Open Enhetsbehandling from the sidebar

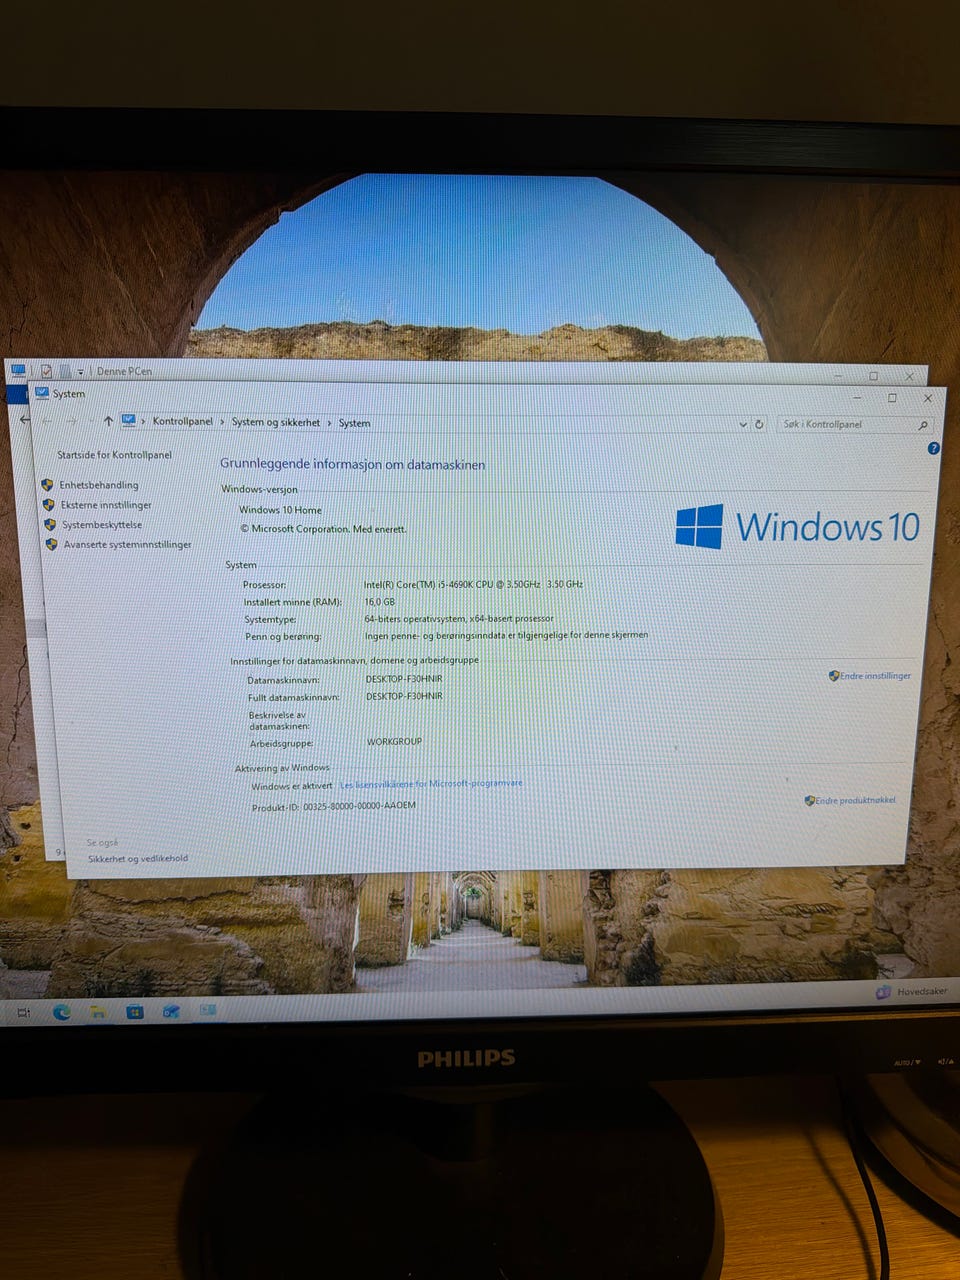[98, 485]
